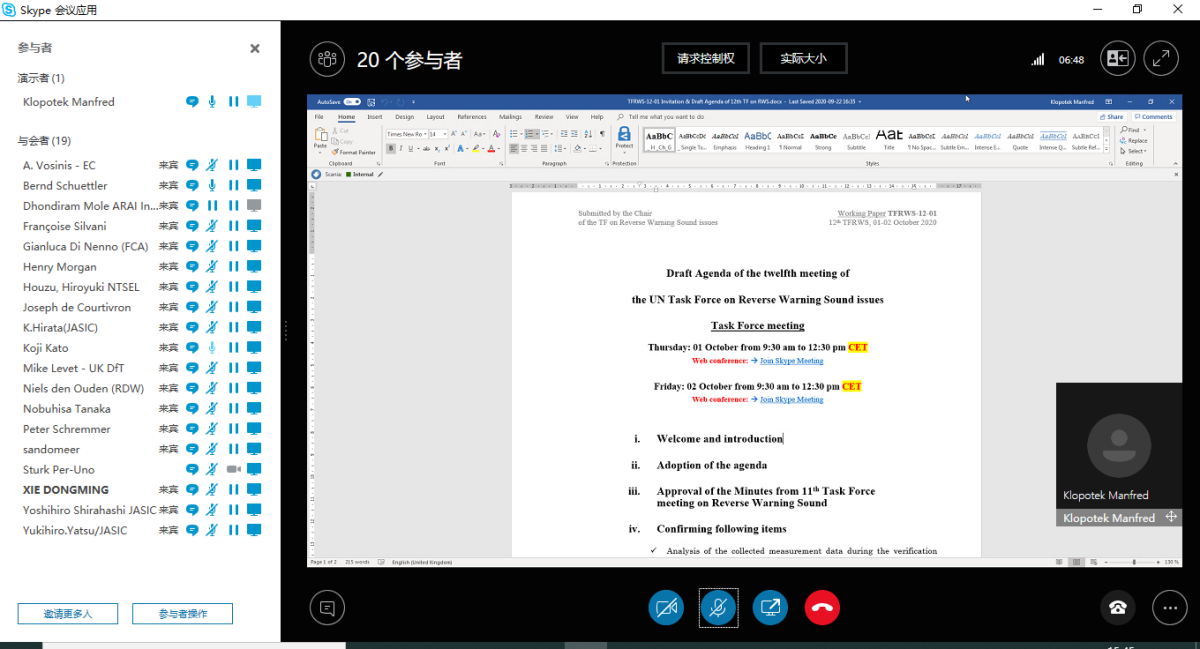The height and width of the screenshot is (649, 1200).
Task: Click the contact card layout icon
Action: point(1117,59)
